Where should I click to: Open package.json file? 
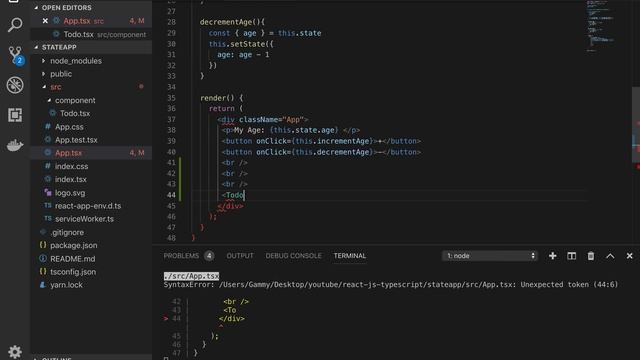[73, 245]
